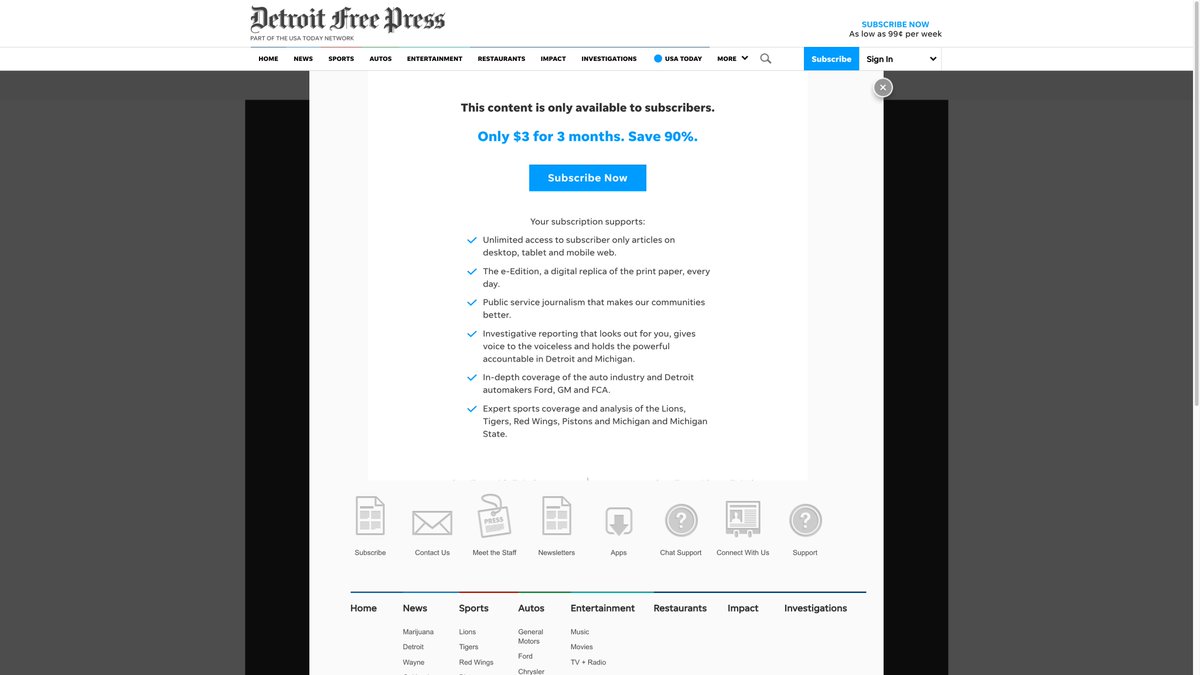The image size is (1200, 675).
Task: Close the subscriber paywall popup
Action: 882,87
